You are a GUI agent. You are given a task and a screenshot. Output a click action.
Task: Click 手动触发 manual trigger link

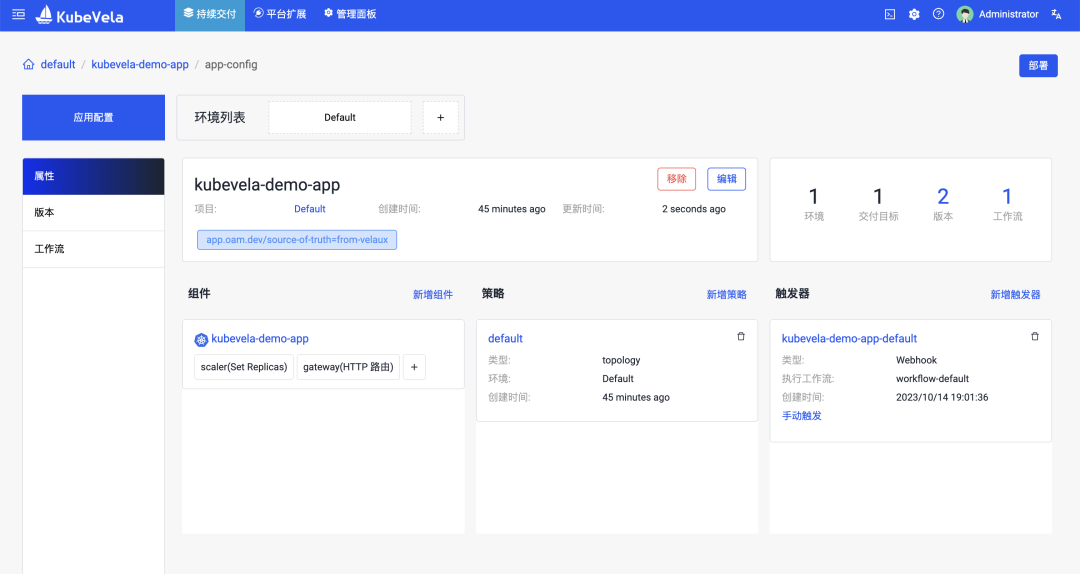802,416
